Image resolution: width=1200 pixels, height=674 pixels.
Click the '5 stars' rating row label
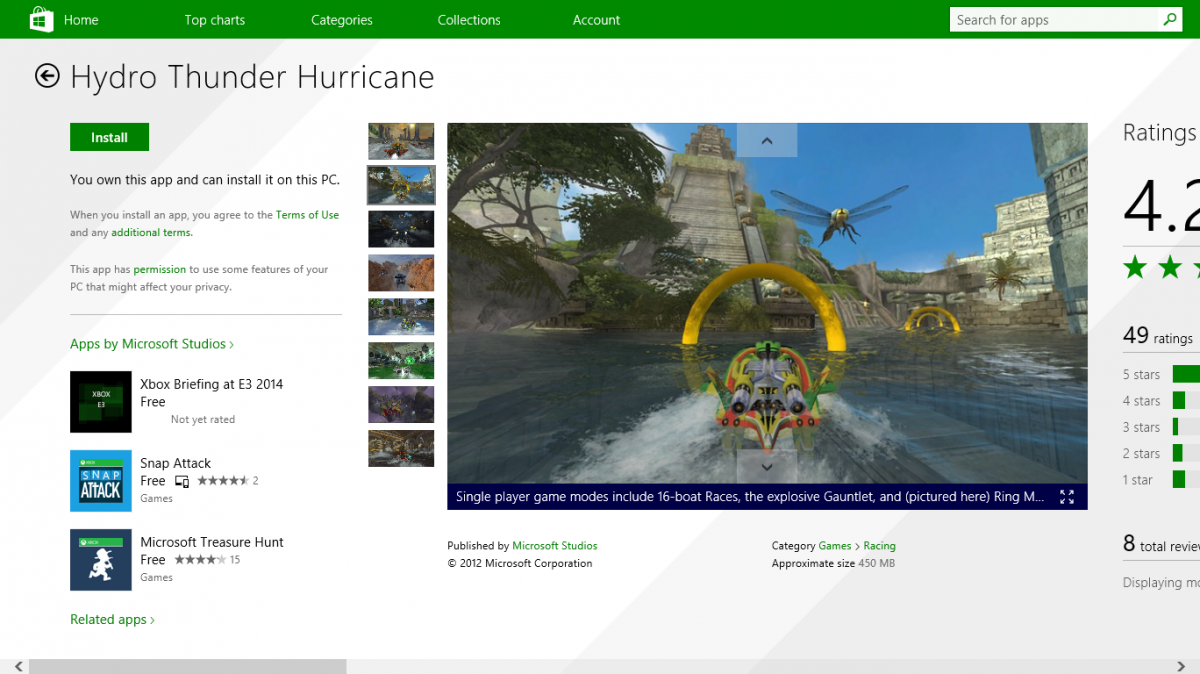(x=1141, y=375)
